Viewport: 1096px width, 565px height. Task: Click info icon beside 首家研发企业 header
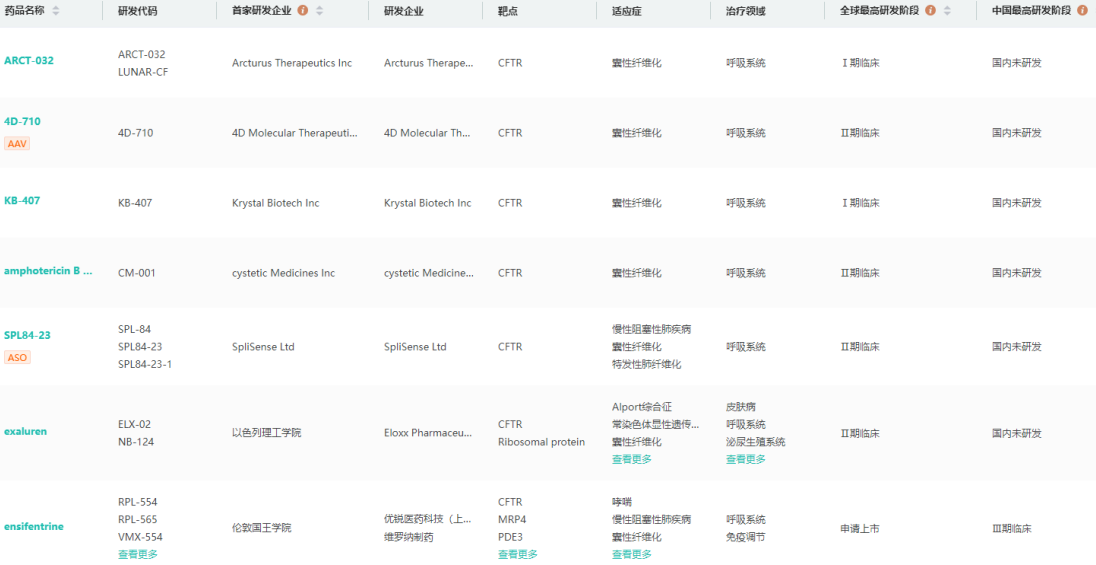pos(303,10)
